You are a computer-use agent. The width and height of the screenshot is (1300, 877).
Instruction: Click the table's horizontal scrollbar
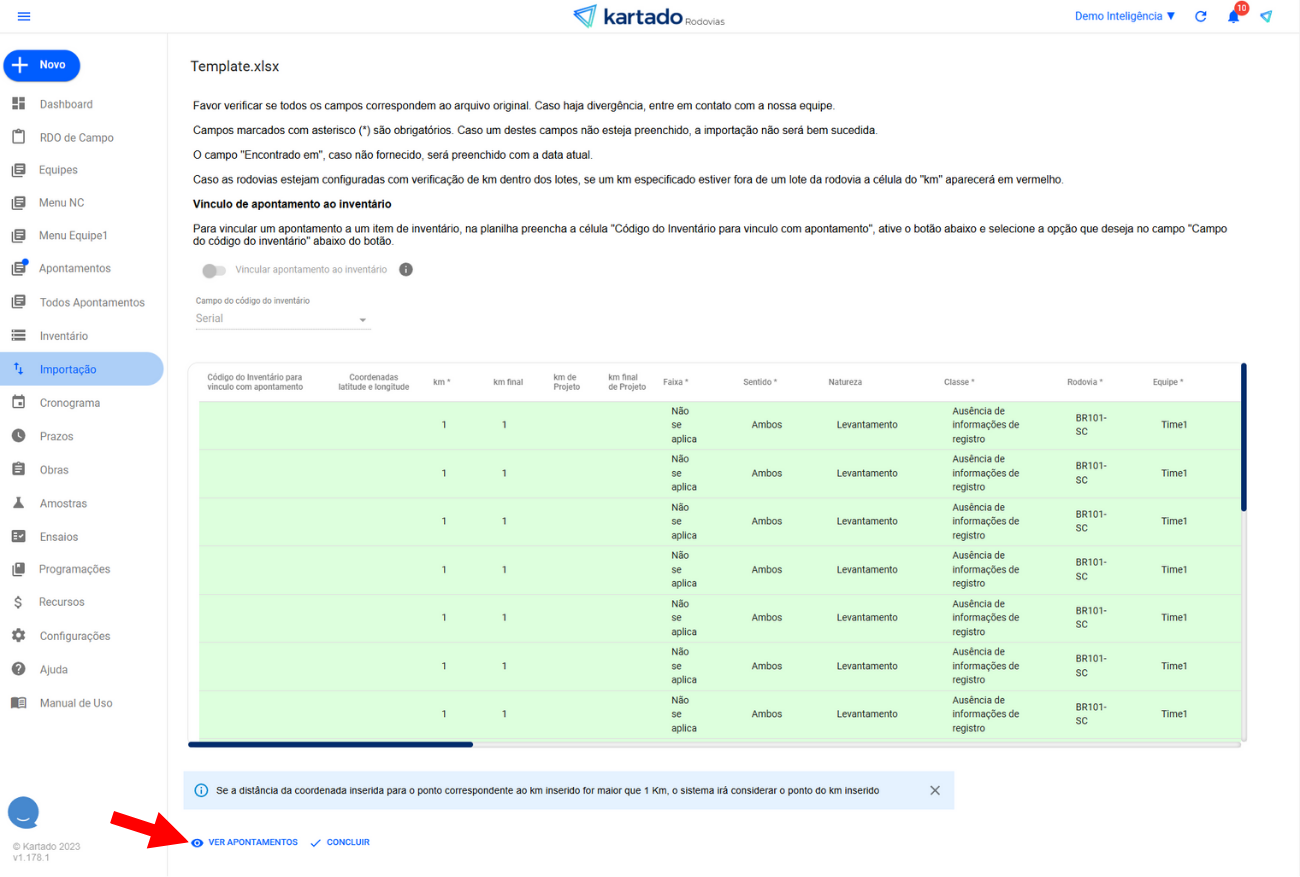(330, 744)
